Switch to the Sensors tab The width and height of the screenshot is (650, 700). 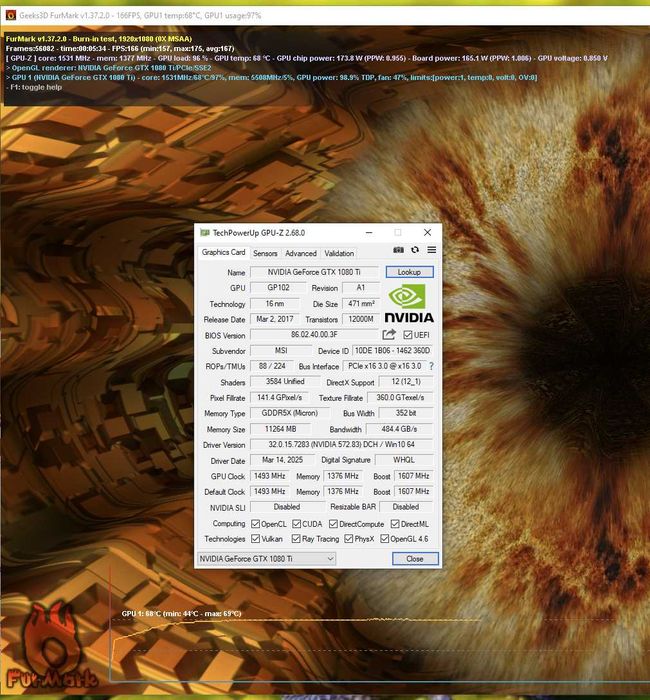tap(265, 253)
